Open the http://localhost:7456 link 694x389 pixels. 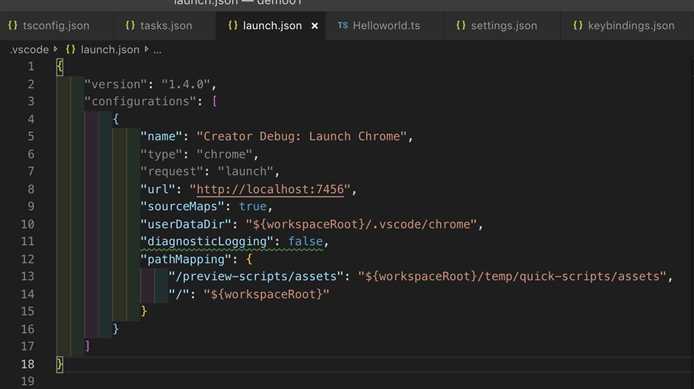tap(270, 189)
